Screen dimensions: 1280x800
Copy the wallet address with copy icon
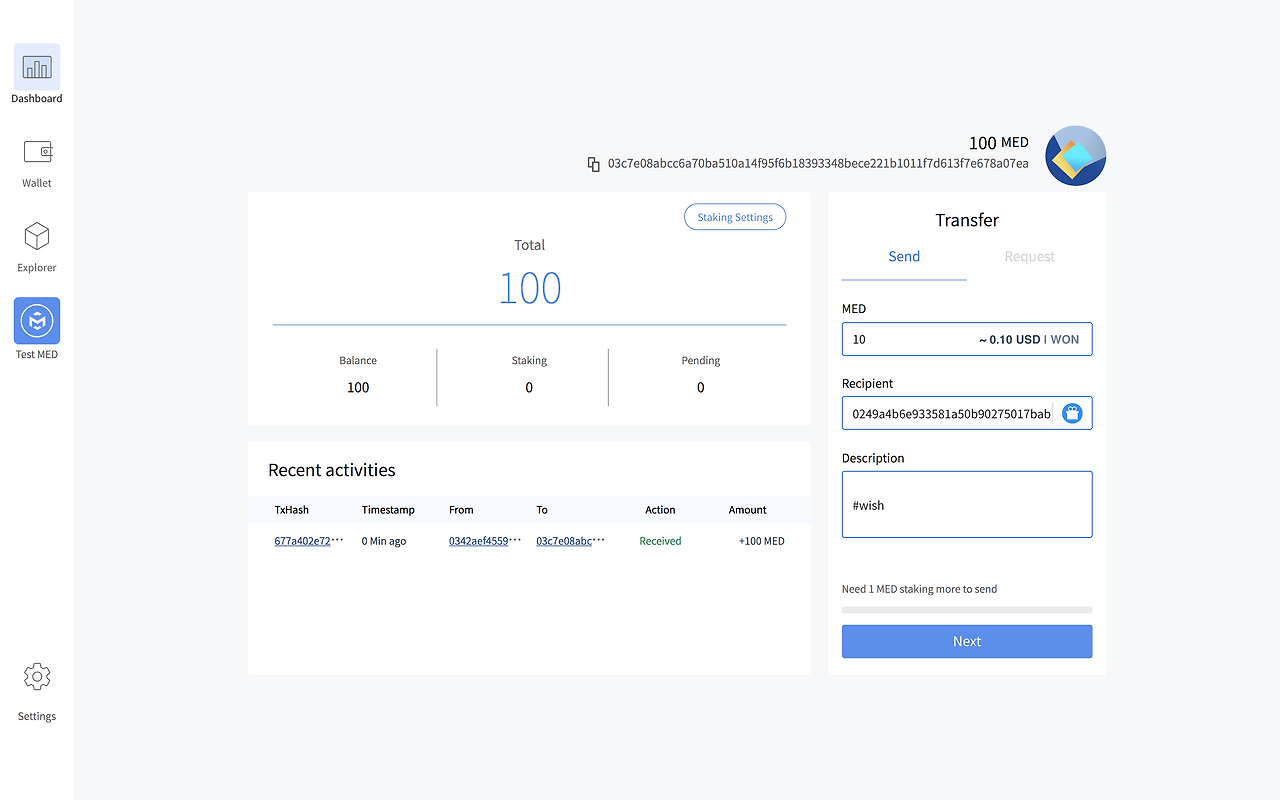point(594,164)
